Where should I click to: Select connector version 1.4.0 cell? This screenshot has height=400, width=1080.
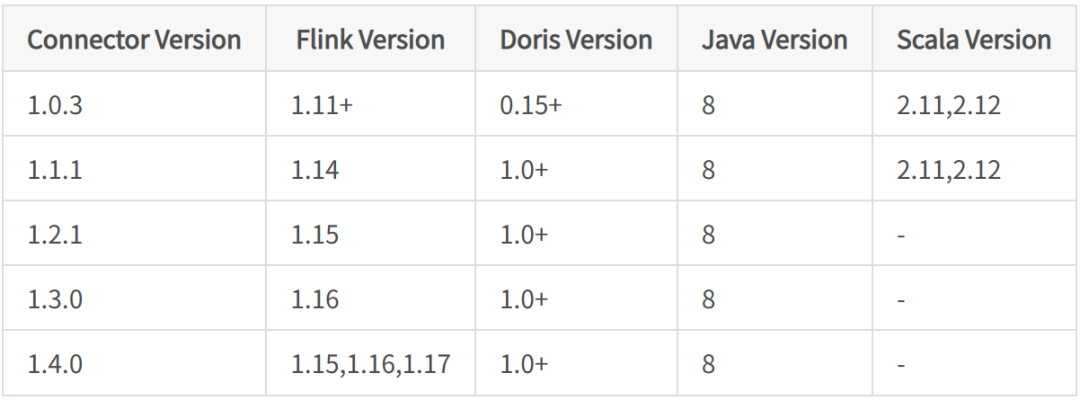[55, 363]
